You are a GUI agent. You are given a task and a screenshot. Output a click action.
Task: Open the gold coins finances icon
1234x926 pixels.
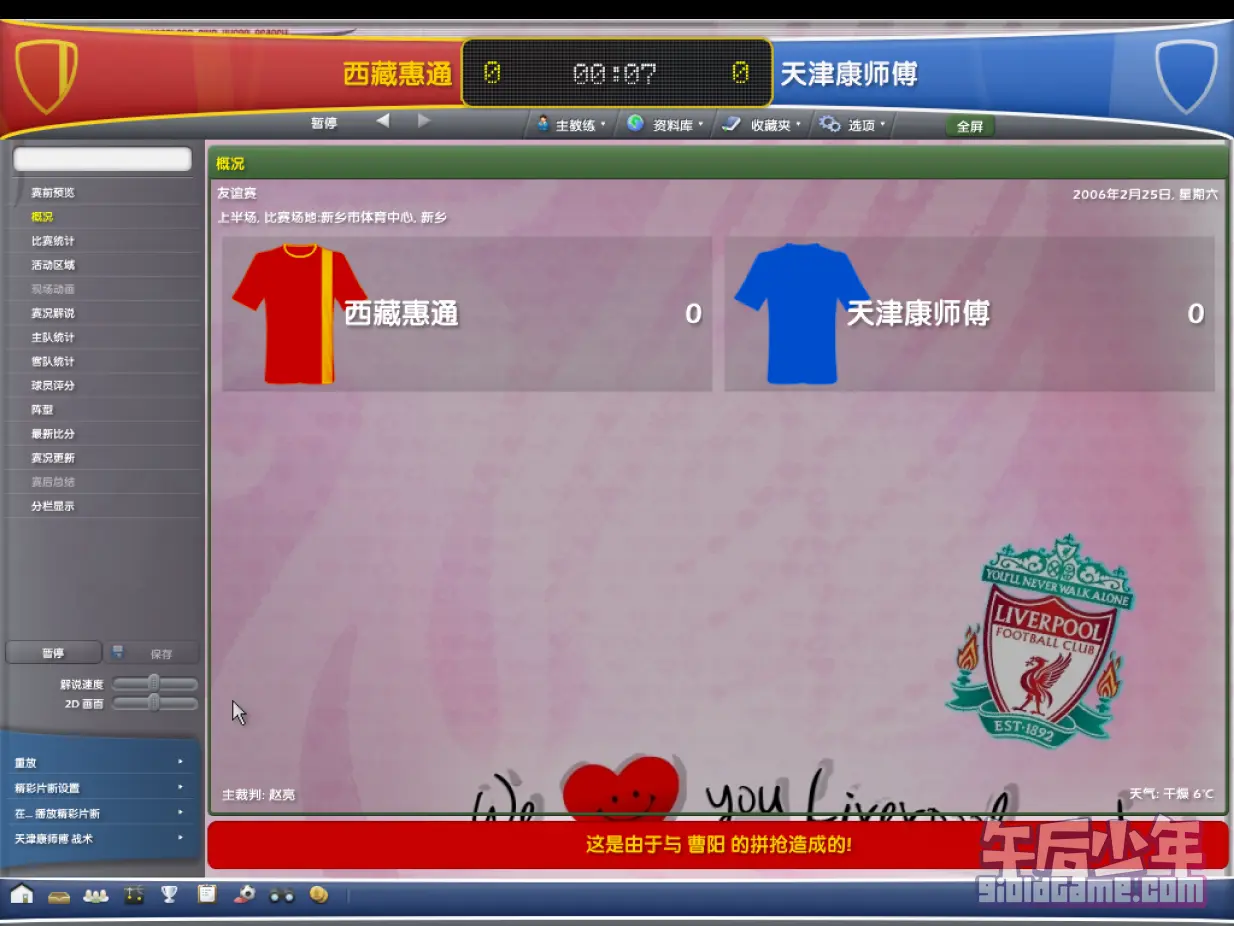coord(319,894)
